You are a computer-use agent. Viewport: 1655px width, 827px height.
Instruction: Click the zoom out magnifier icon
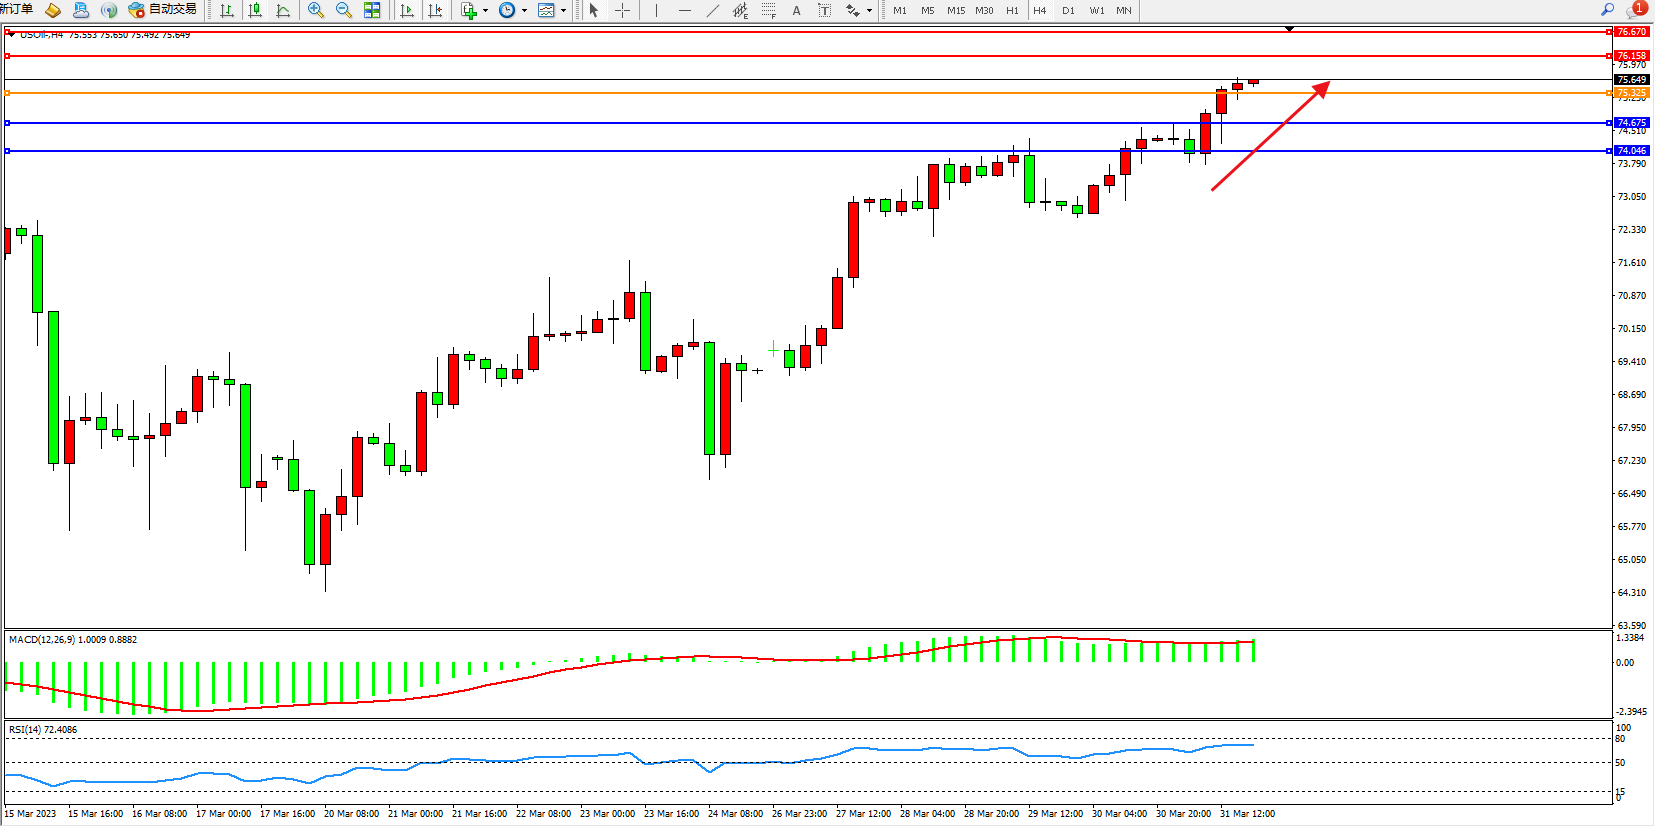(x=344, y=10)
